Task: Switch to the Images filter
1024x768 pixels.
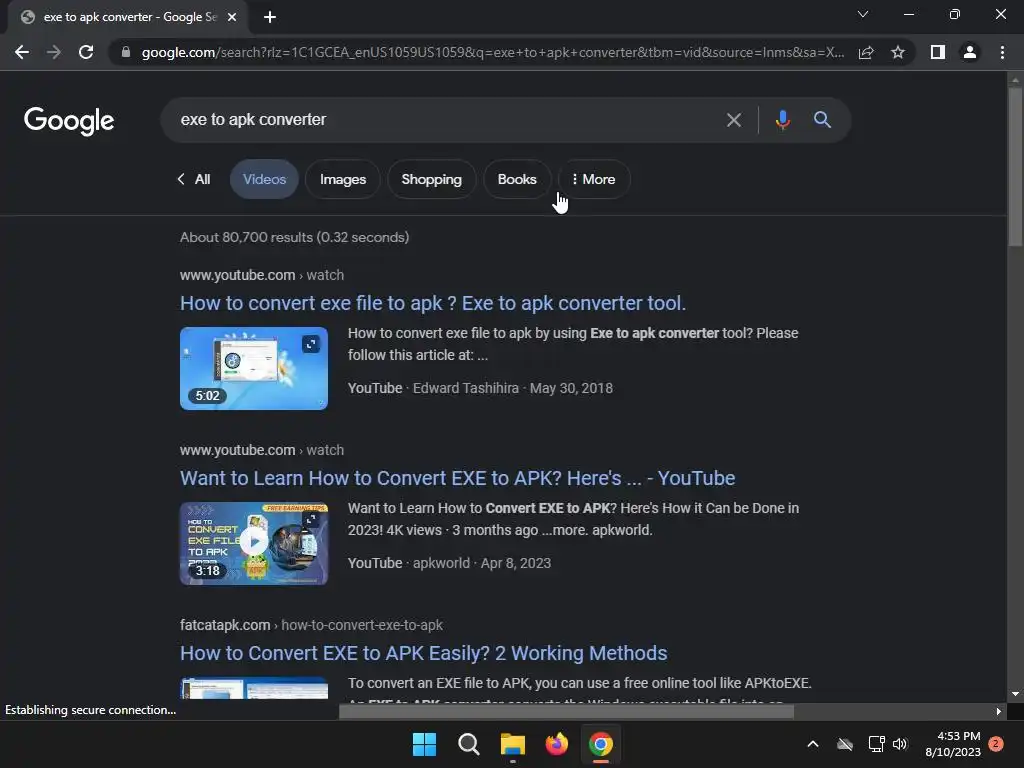Action: coord(343,179)
